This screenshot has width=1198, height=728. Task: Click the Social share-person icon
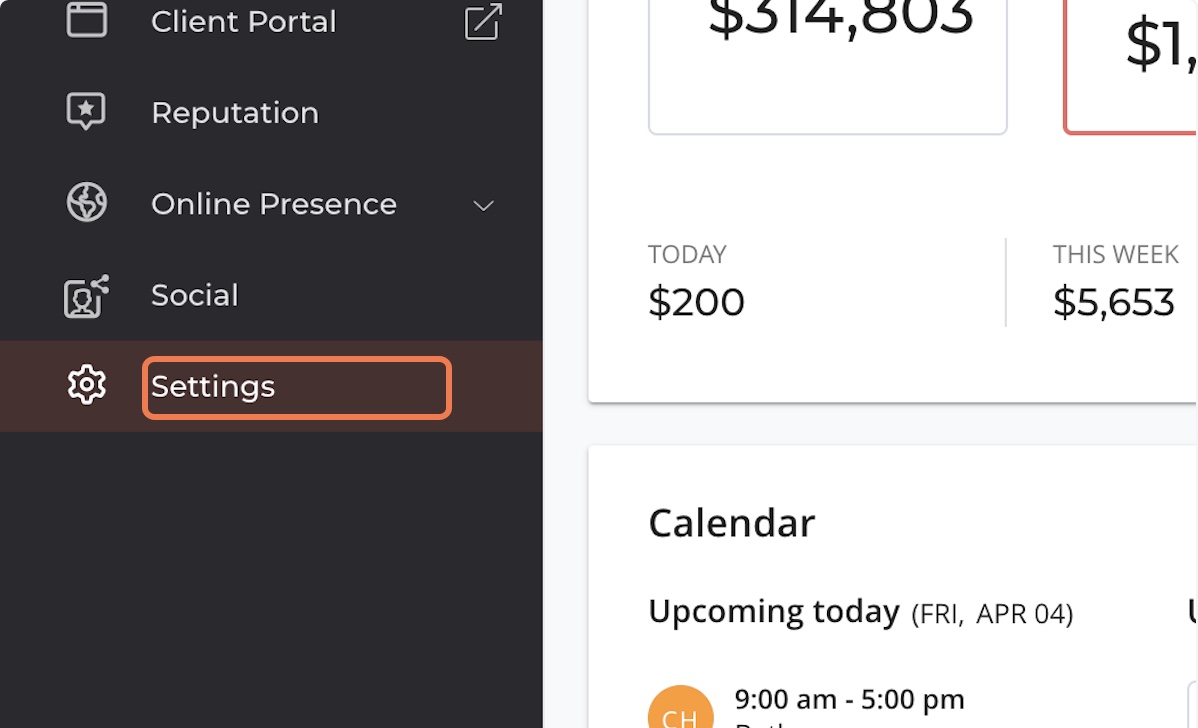pyautogui.click(x=87, y=295)
